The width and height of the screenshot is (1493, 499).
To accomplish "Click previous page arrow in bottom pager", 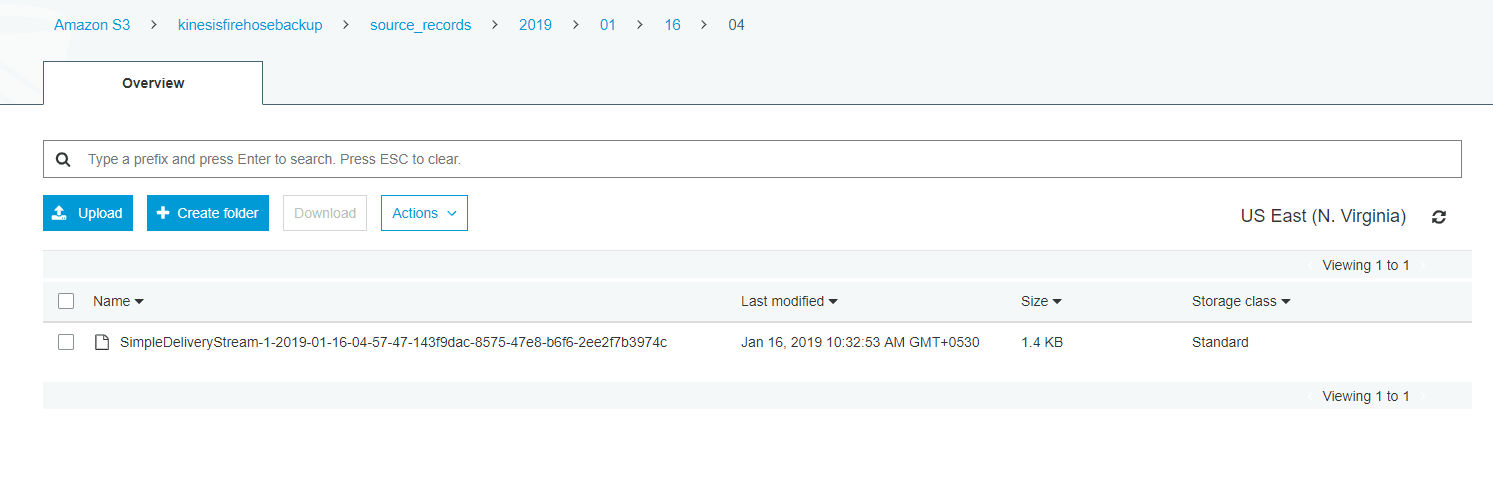I will (x=1310, y=396).
